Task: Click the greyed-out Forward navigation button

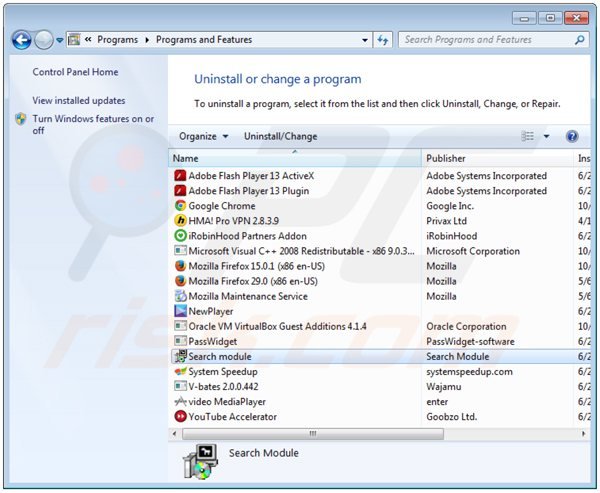Action: click(x=44, y=39)
